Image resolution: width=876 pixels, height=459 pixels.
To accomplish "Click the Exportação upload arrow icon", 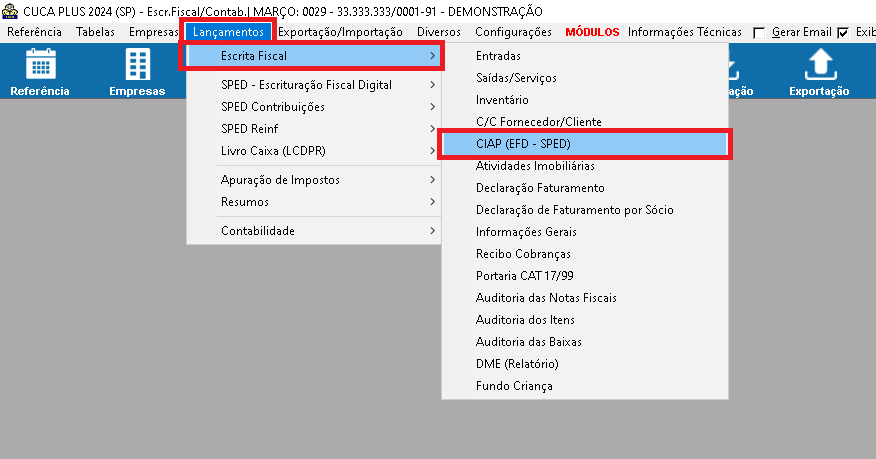I will coord(820,64).
